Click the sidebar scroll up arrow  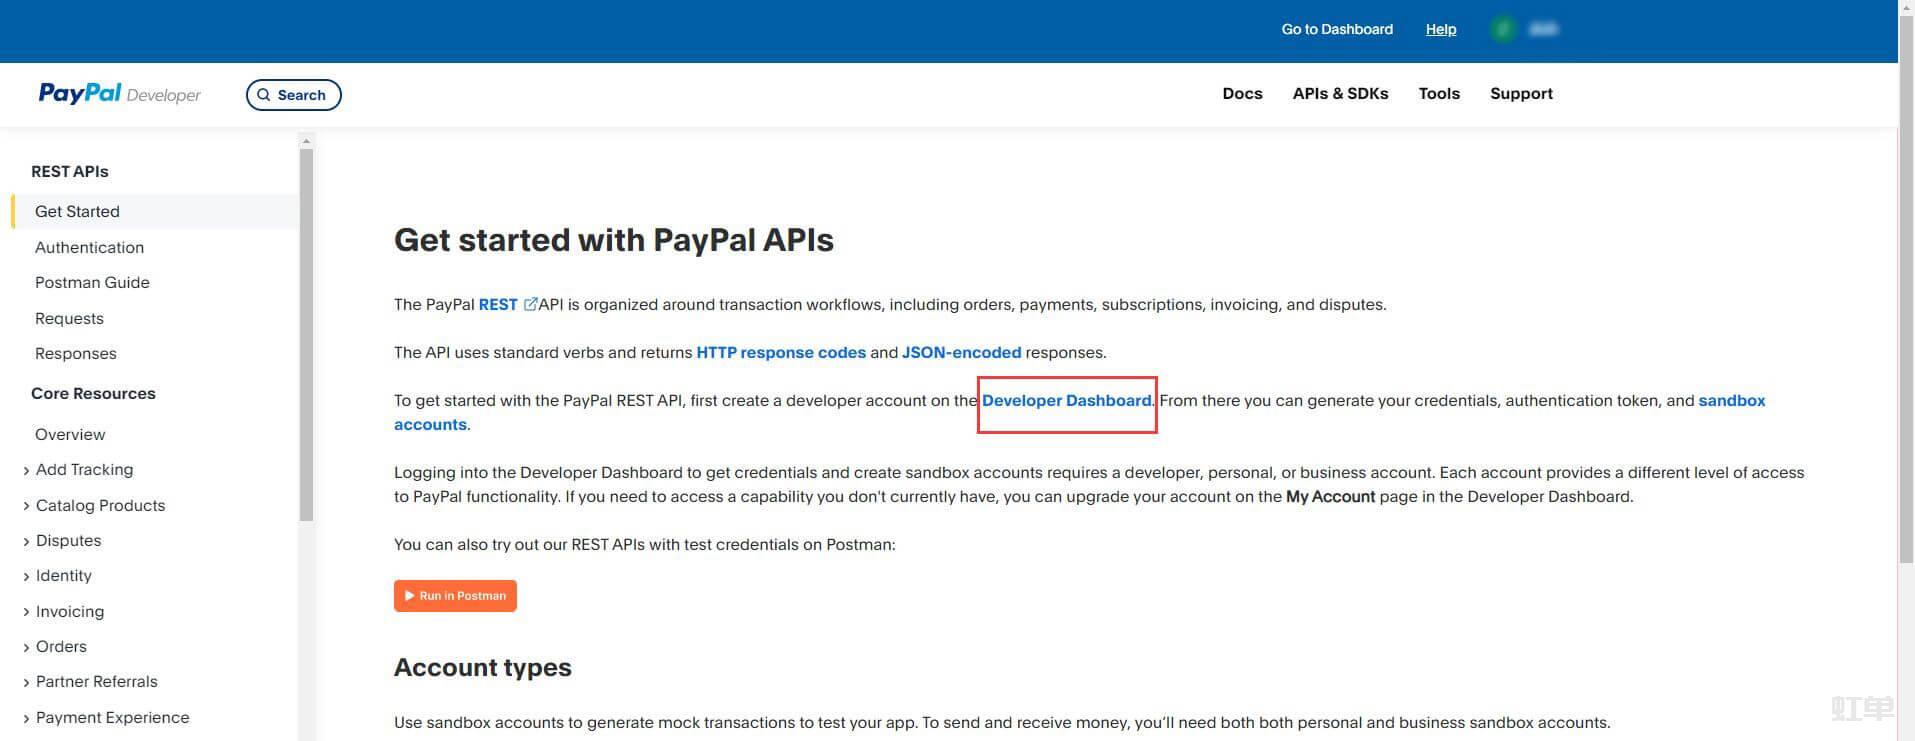tap(306, 141)
